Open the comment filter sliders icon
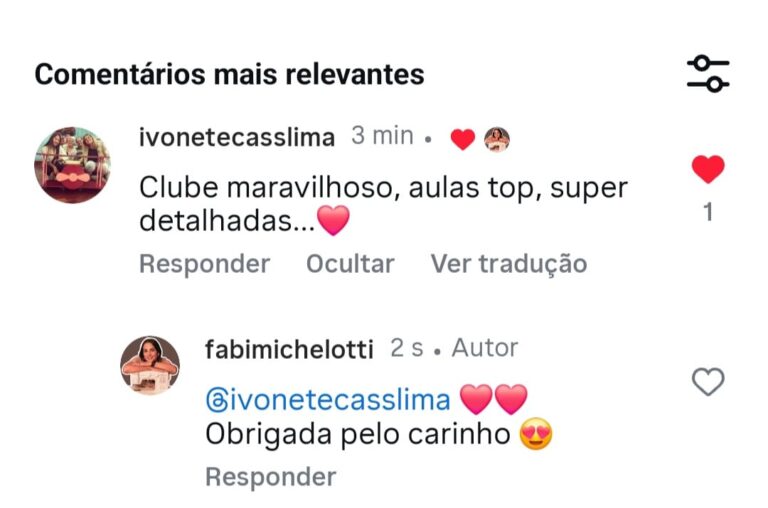The image size is (768, 508). (708, 74)
